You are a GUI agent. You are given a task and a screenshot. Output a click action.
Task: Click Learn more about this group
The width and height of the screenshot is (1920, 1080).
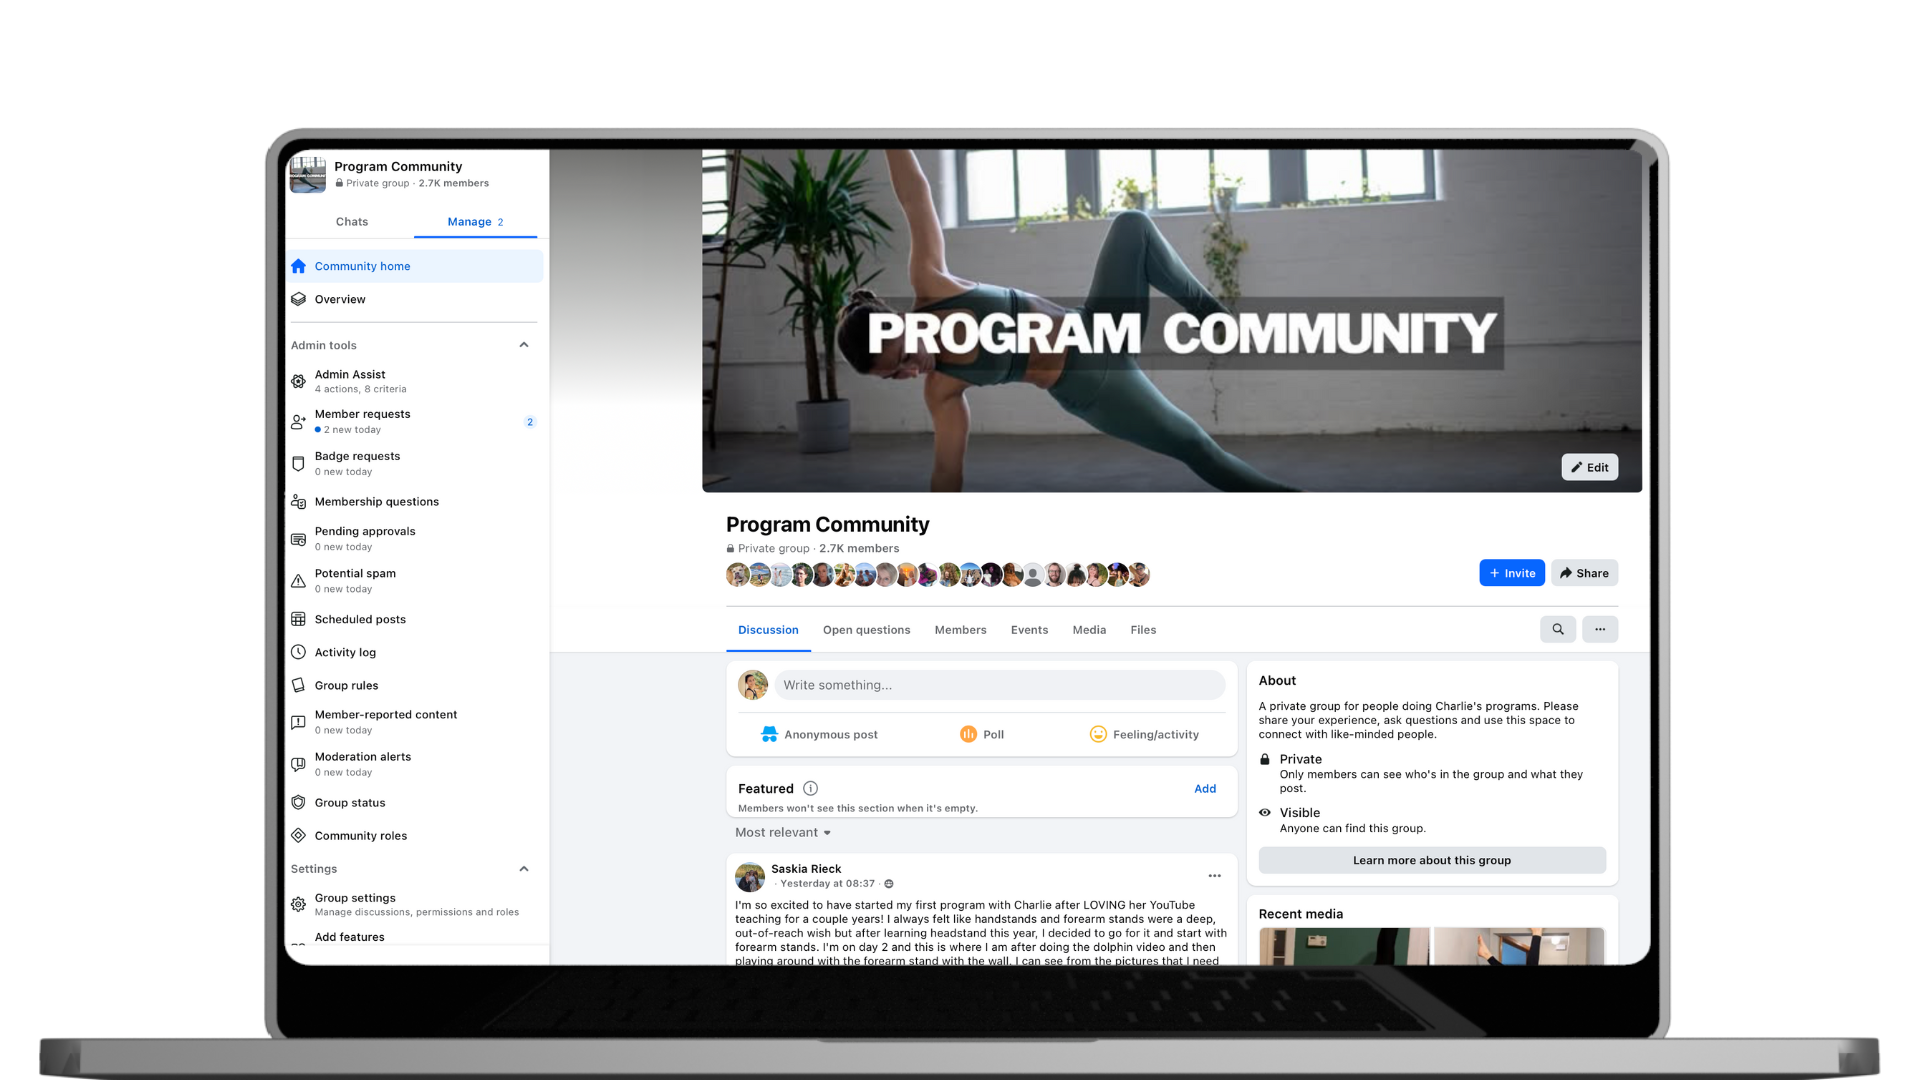point(1431,860)
